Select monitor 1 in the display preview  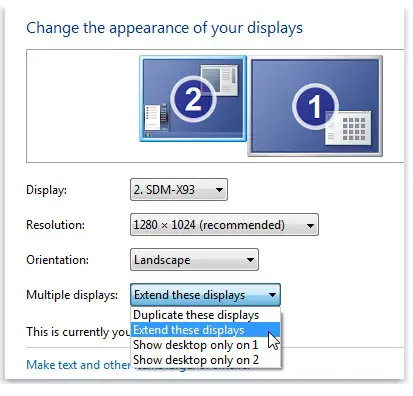315,106
